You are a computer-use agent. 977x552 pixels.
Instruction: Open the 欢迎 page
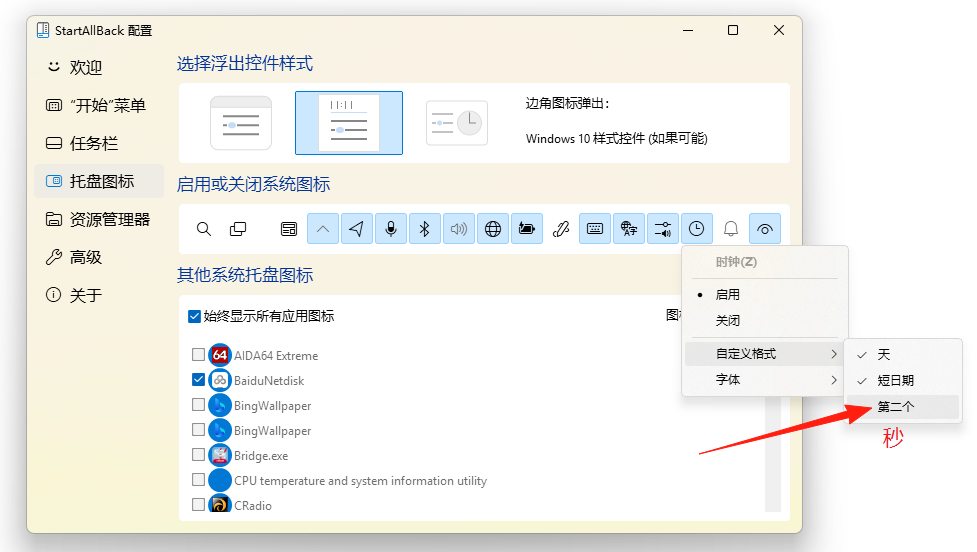99,67
